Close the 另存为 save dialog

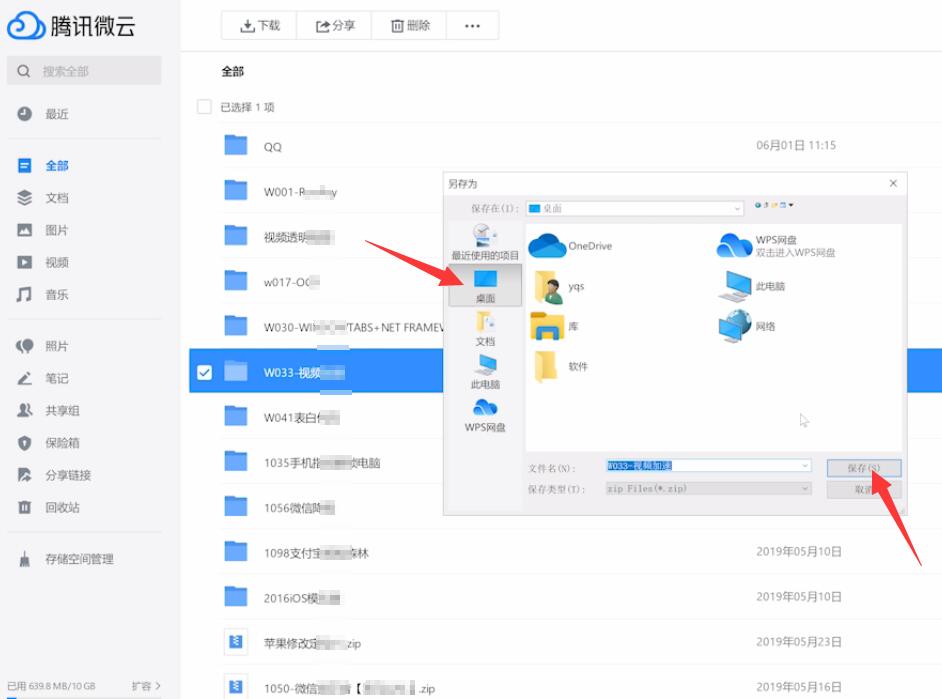[x=893, y=183]
